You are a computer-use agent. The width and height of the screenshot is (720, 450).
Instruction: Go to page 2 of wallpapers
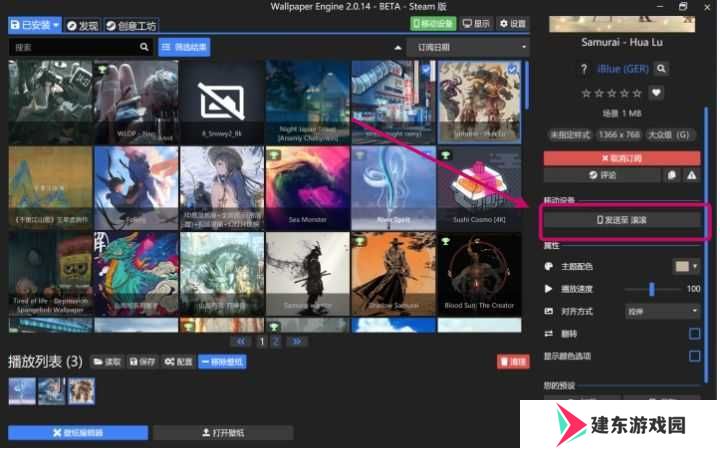coord(276,342)
